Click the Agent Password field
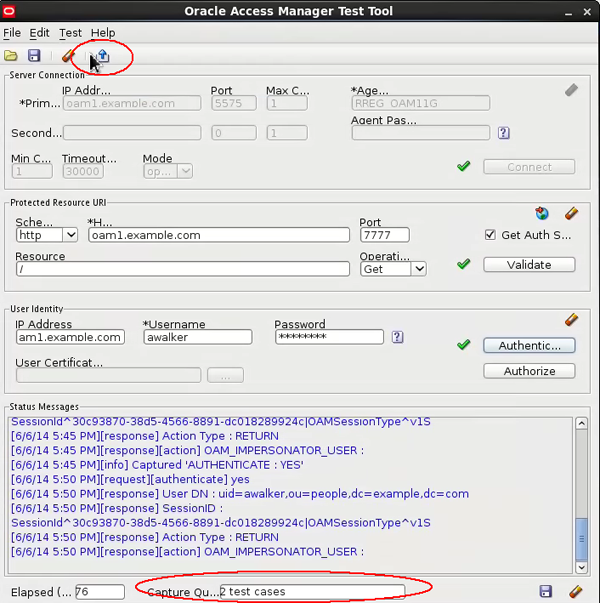Screen dimensions: 600x603 tap(420, 133)
